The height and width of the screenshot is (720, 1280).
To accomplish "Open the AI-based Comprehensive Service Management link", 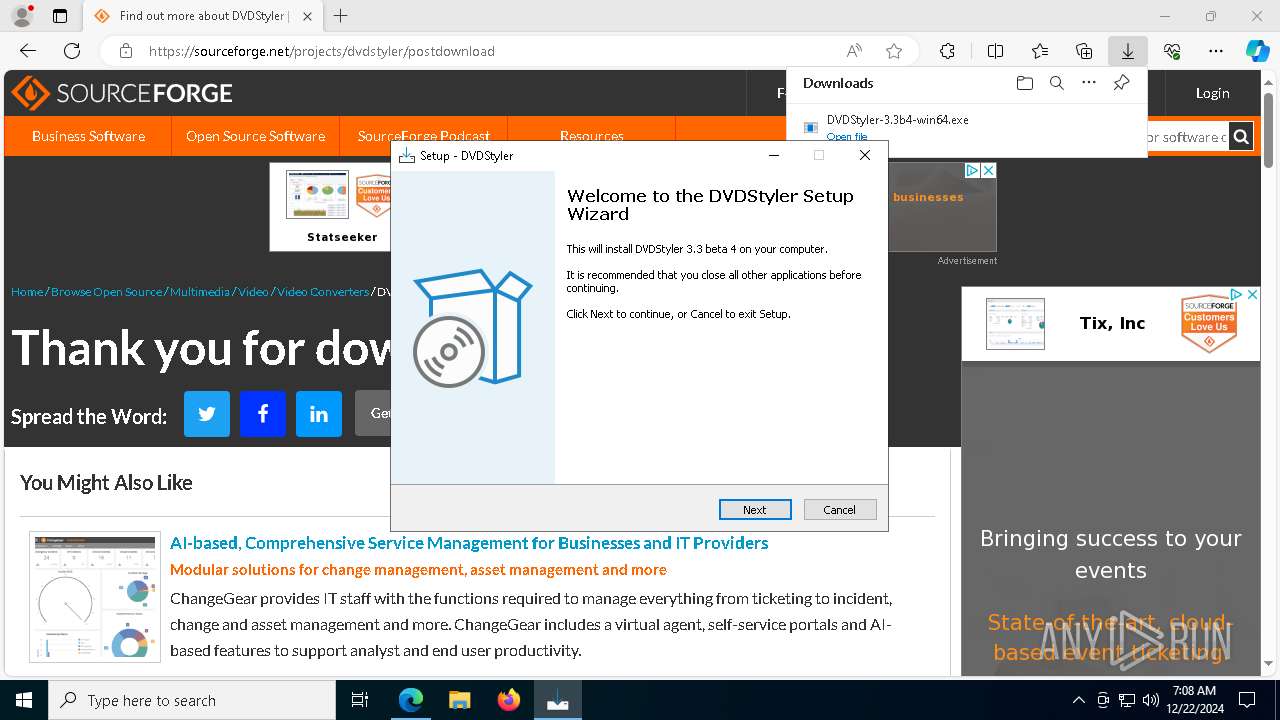I will 469,543.
